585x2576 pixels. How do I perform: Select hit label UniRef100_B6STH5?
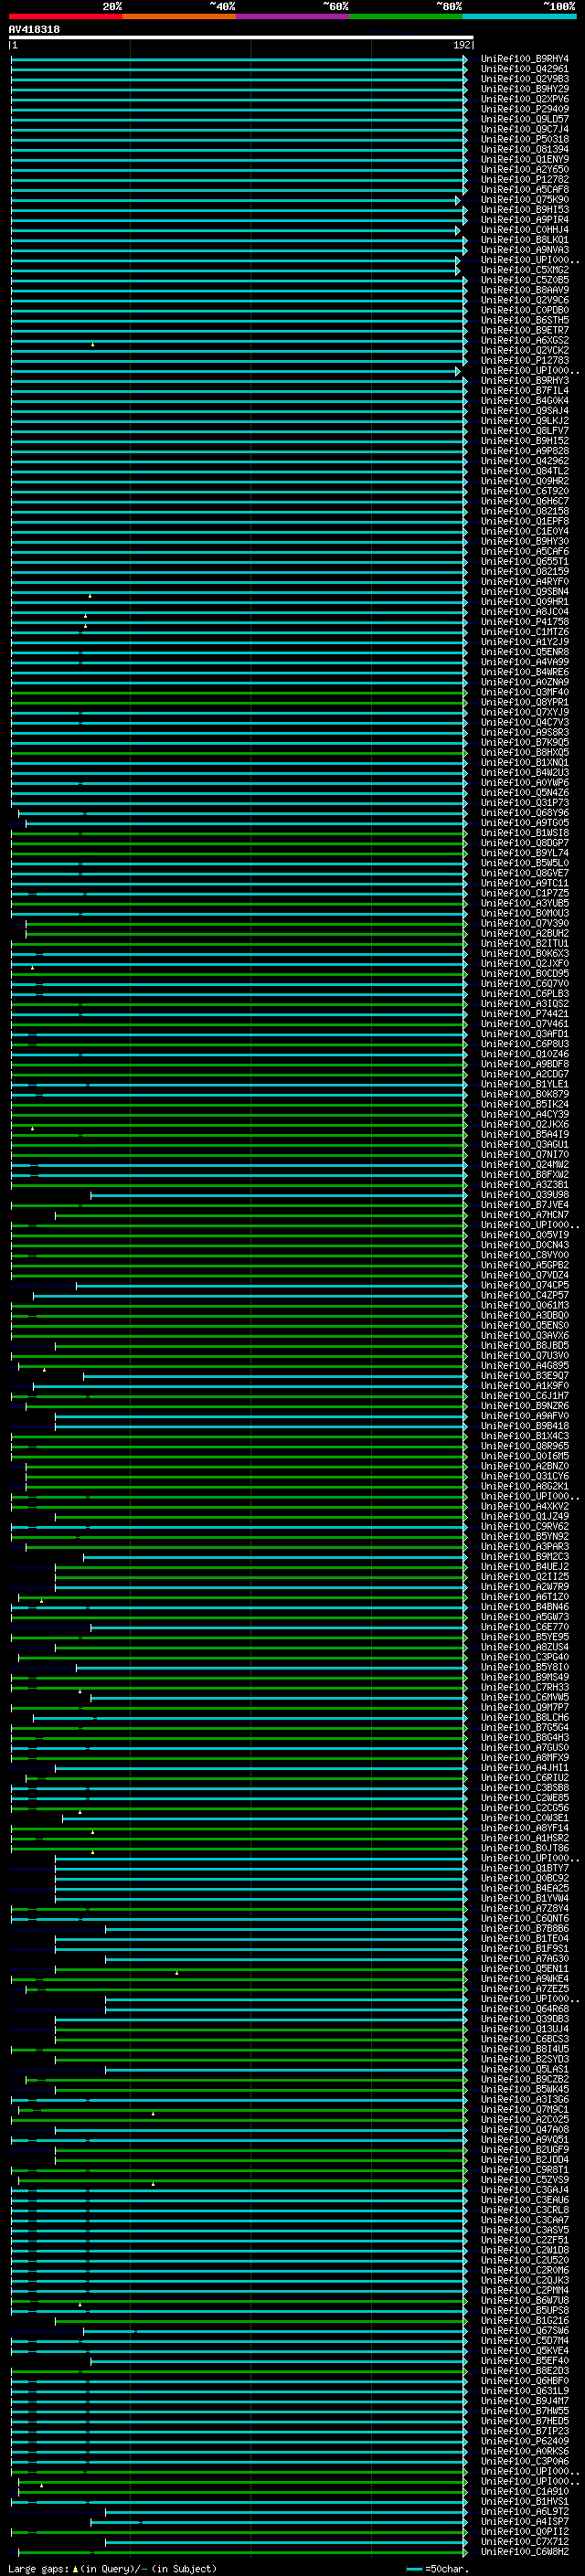click(524, 320)
